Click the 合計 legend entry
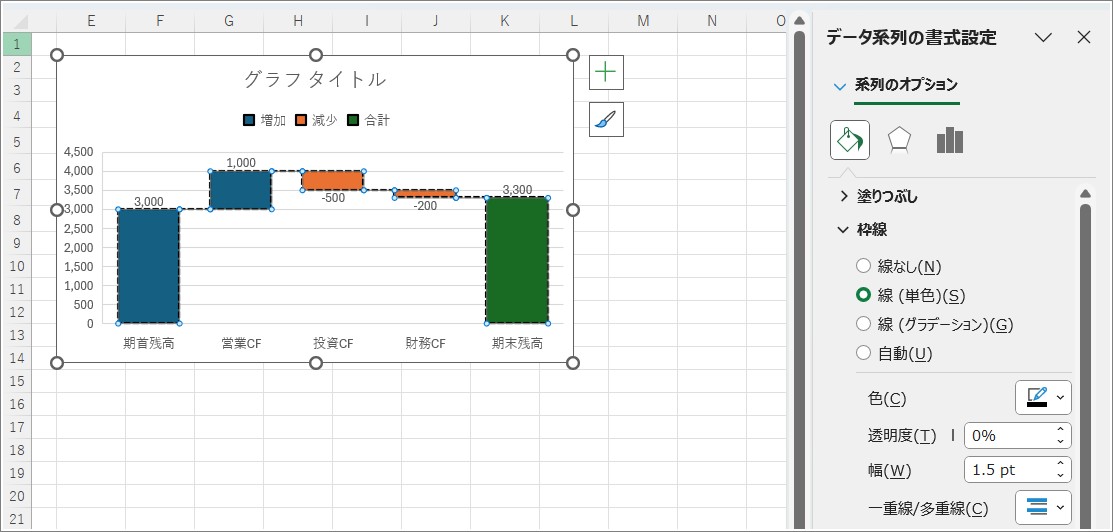Viewport: 1113px width, 532px height. pos(368,120)
